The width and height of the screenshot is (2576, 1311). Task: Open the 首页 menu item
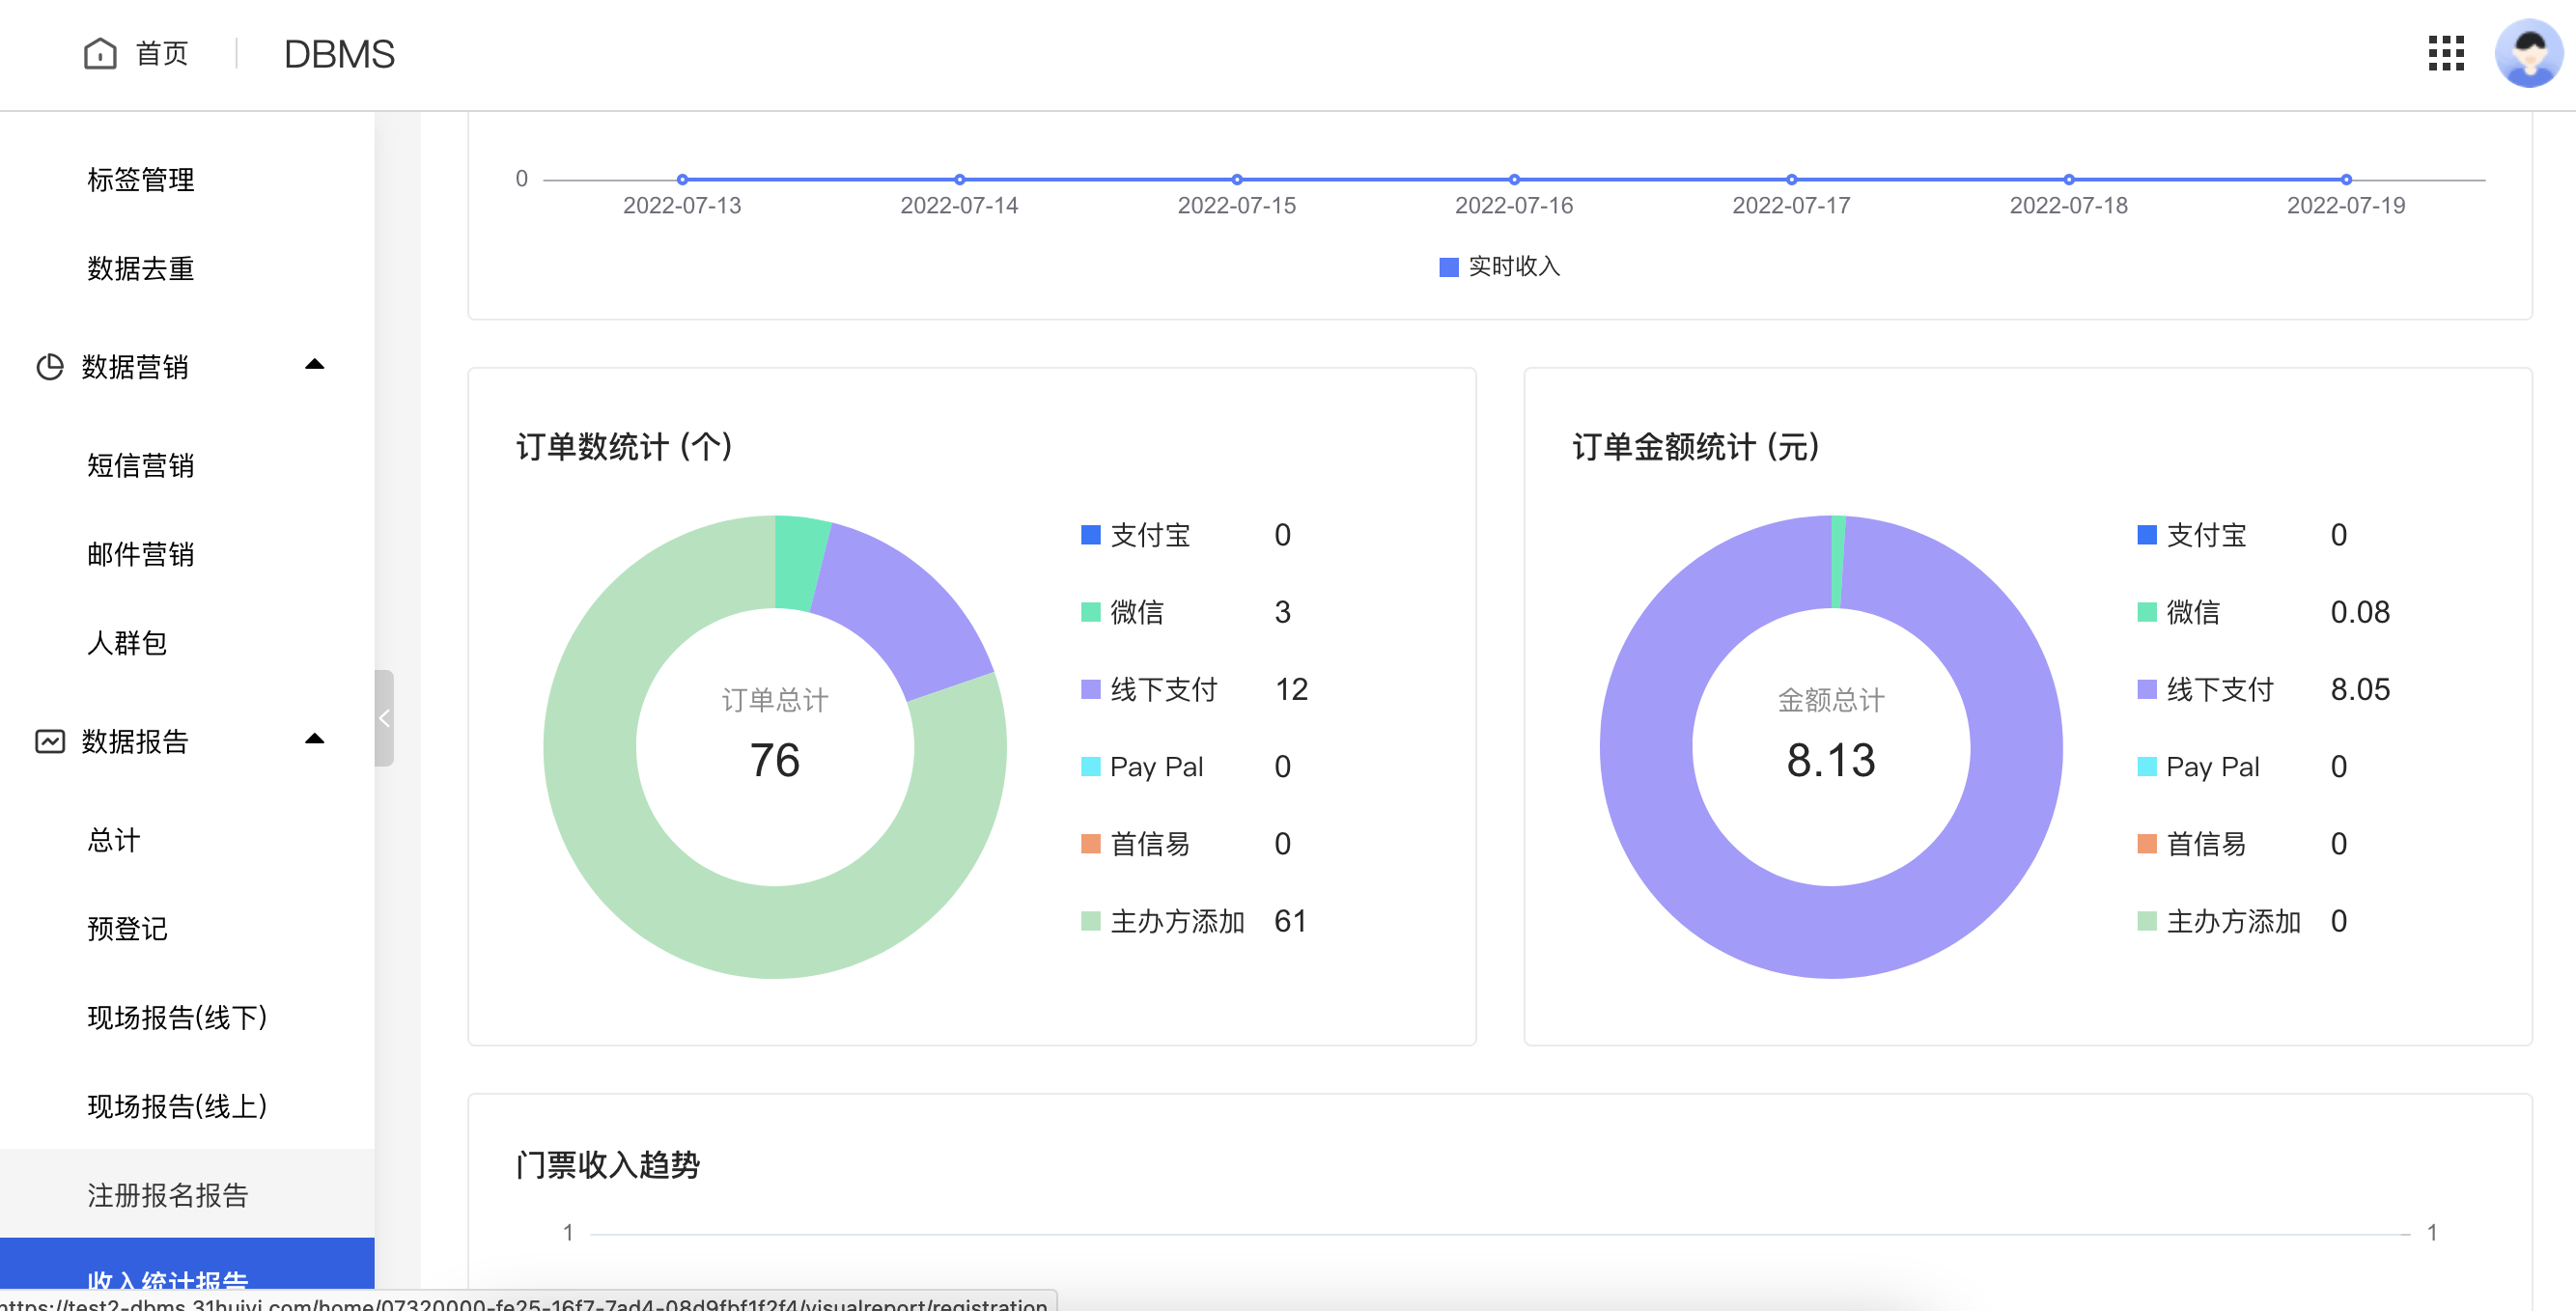click(162, 53)
